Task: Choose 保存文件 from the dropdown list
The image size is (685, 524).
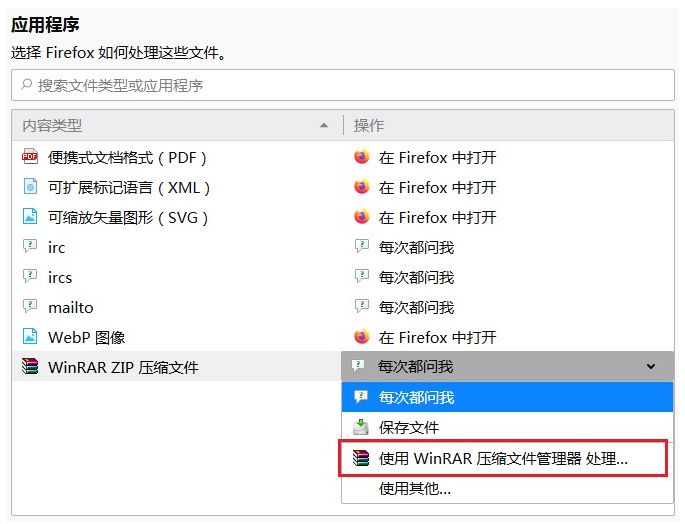Action: click(x=409, y=427)
